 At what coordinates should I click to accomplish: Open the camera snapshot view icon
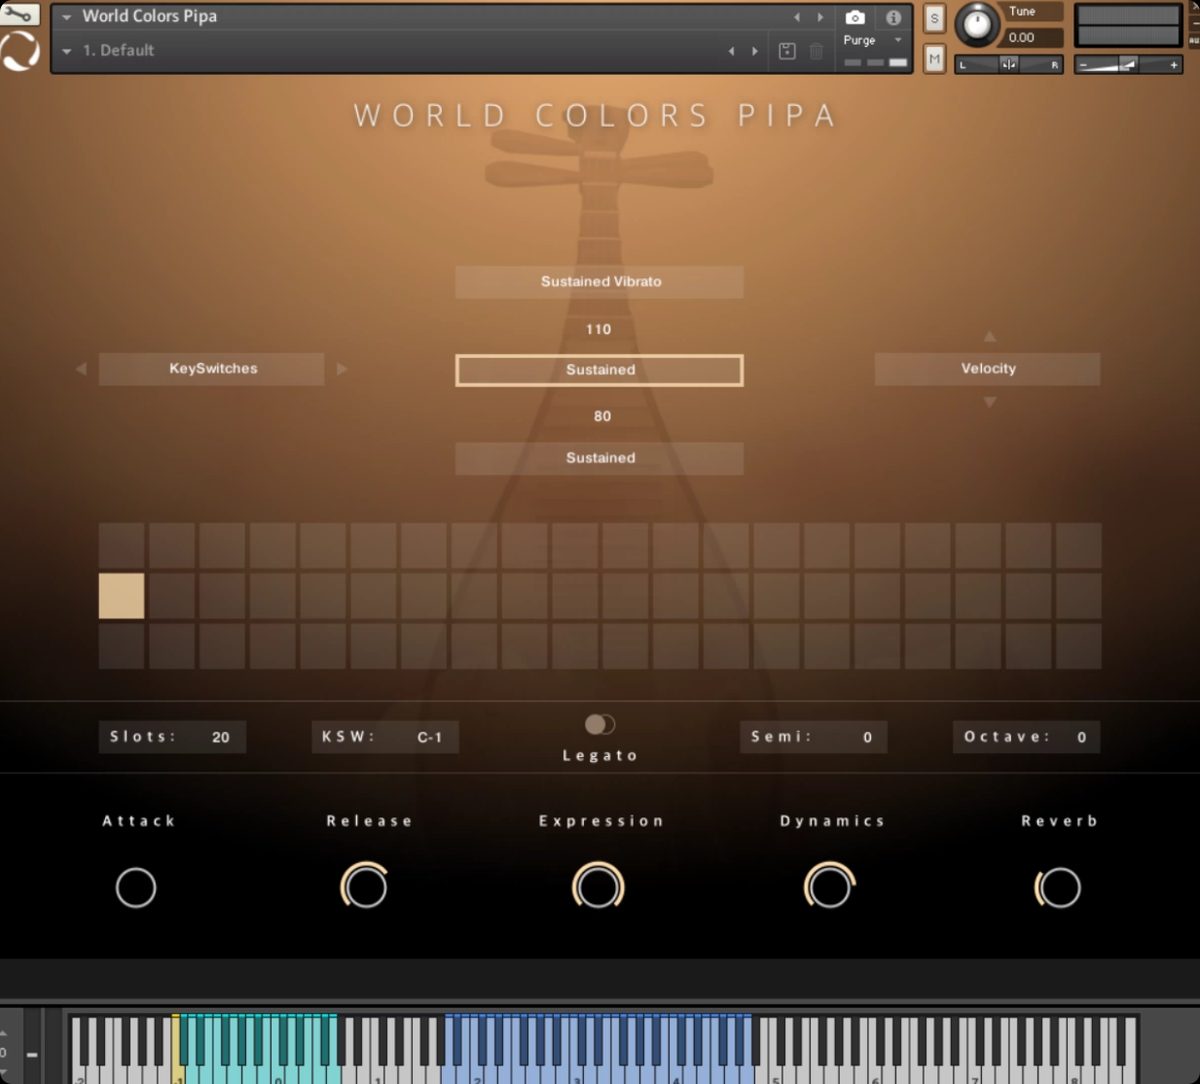click(855, 17)
